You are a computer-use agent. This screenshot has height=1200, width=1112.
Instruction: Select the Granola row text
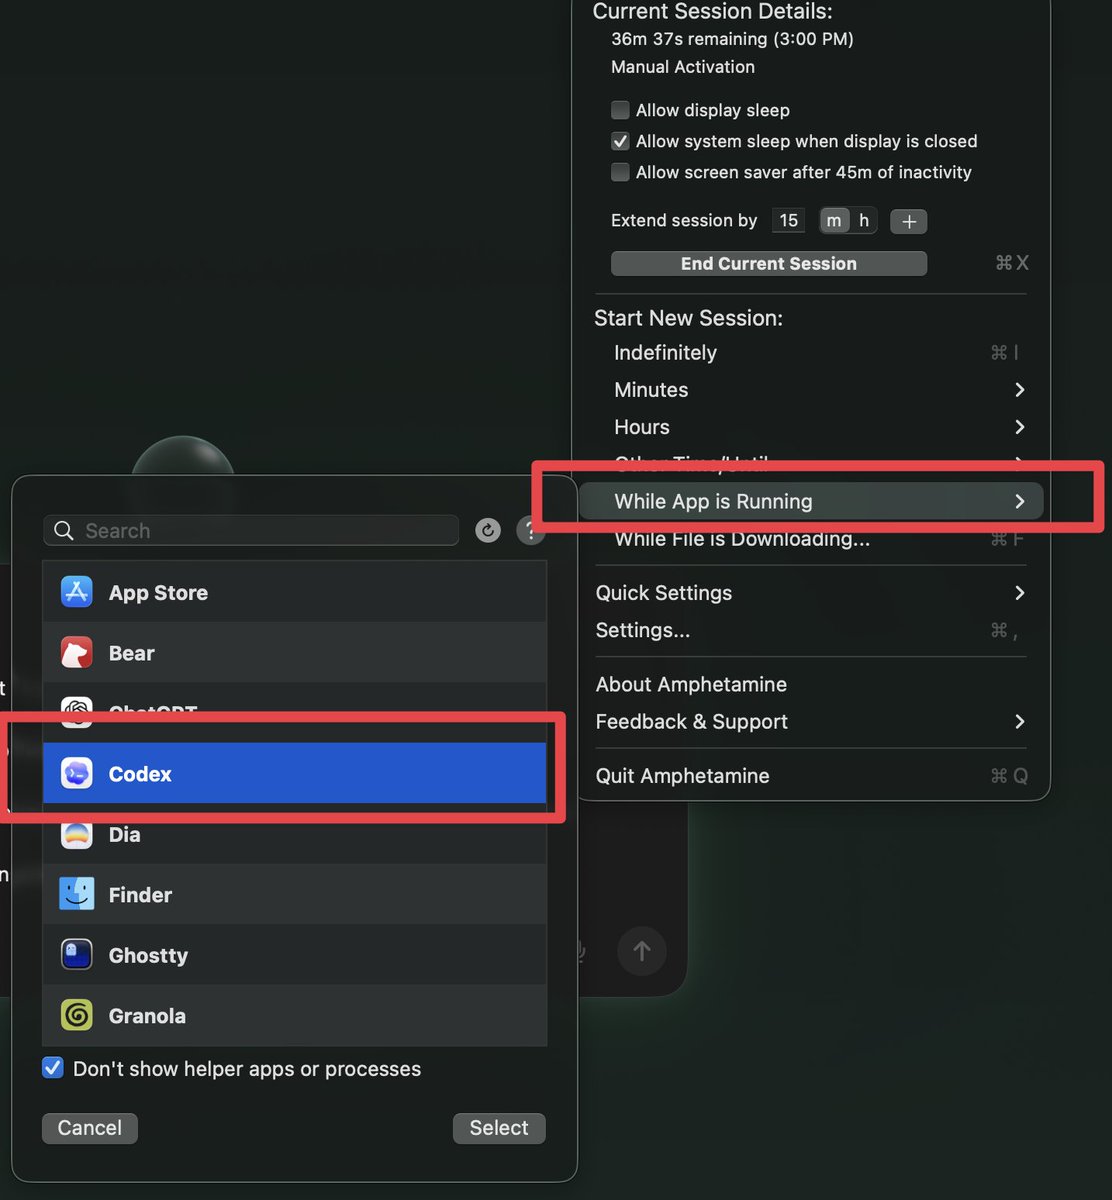[x=147, y=1016]
